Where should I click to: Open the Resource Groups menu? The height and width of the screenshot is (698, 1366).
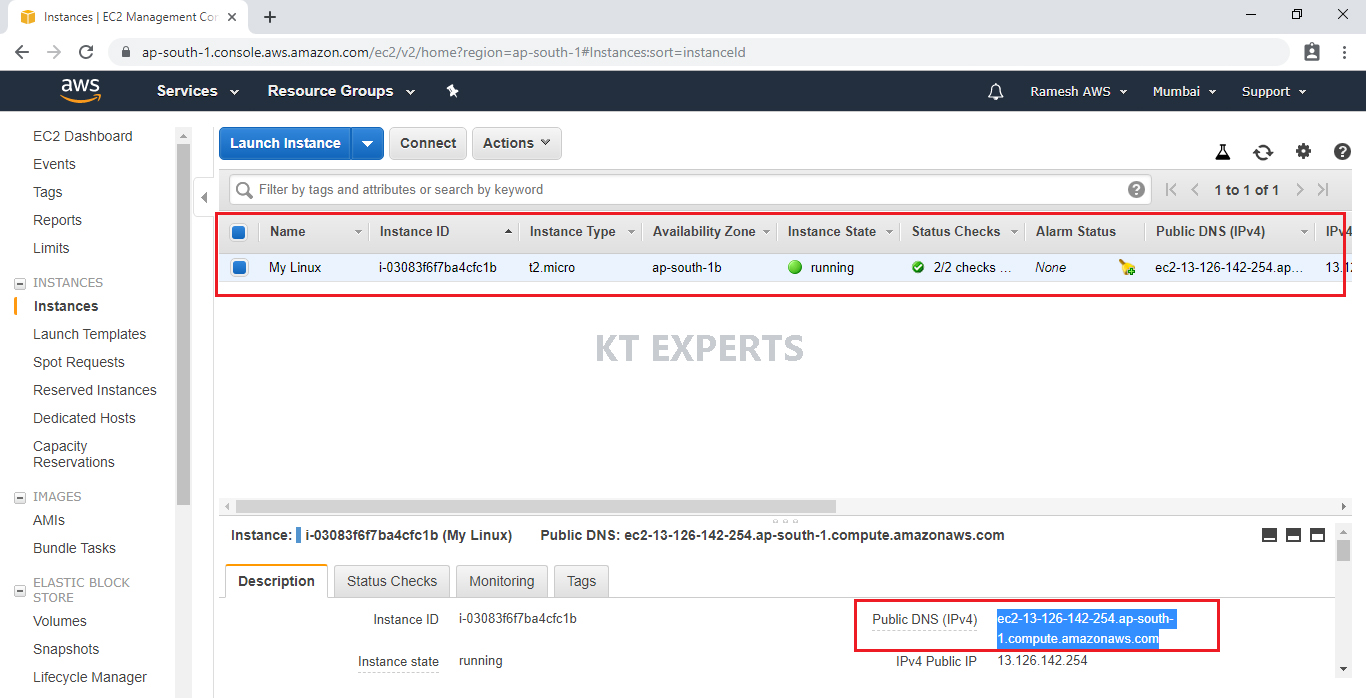341,91
